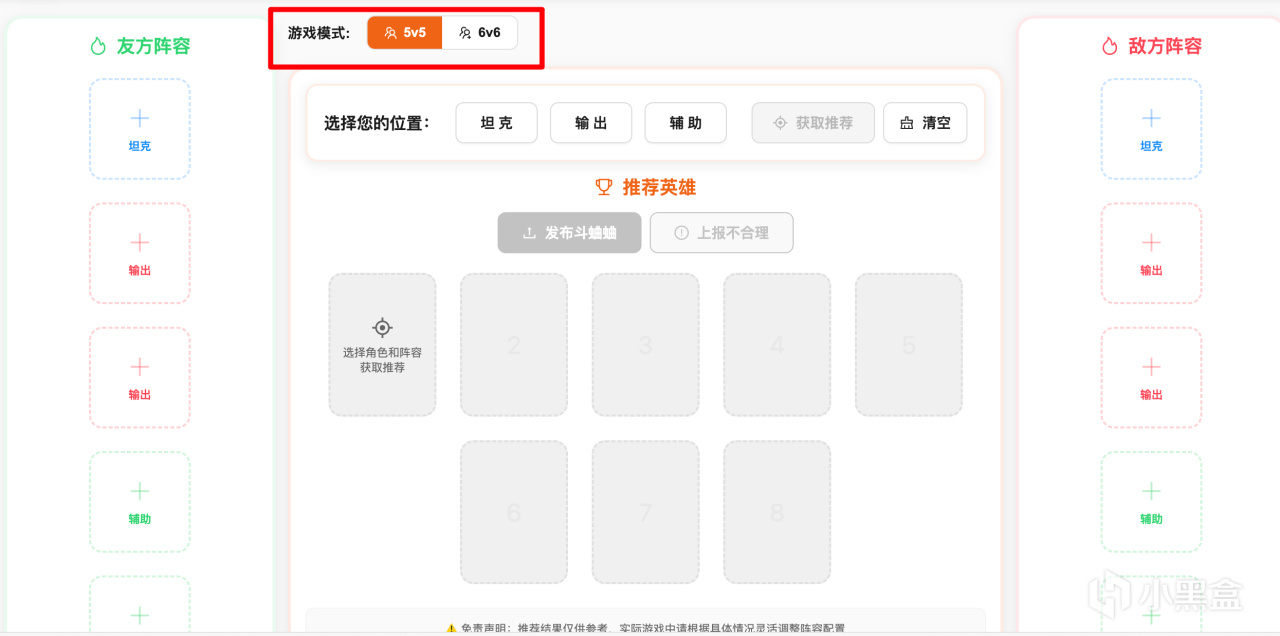
Task: Click the 敌方阵容 heading
Action: (1165, 46)
